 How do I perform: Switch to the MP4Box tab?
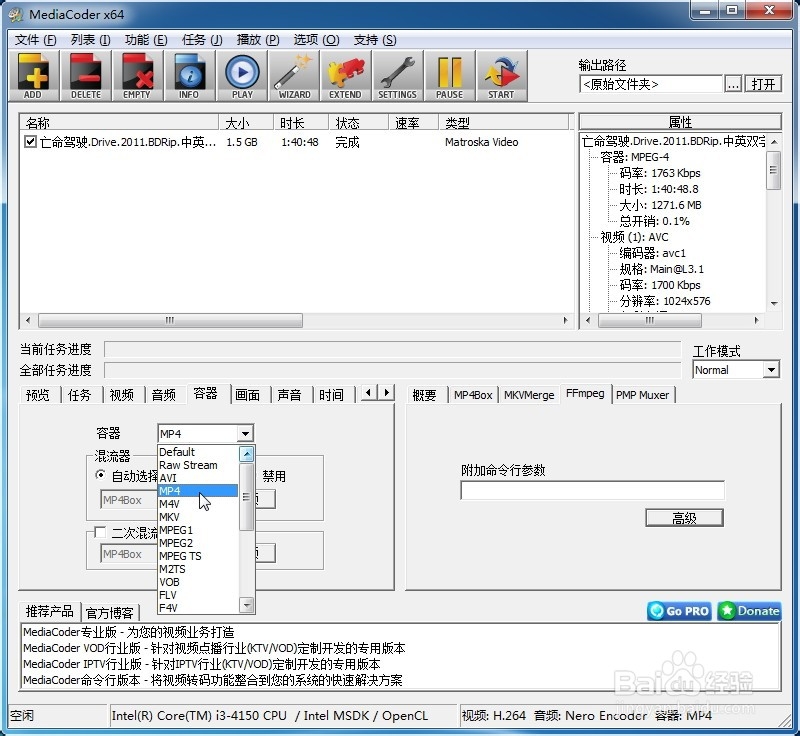[473, 395]
